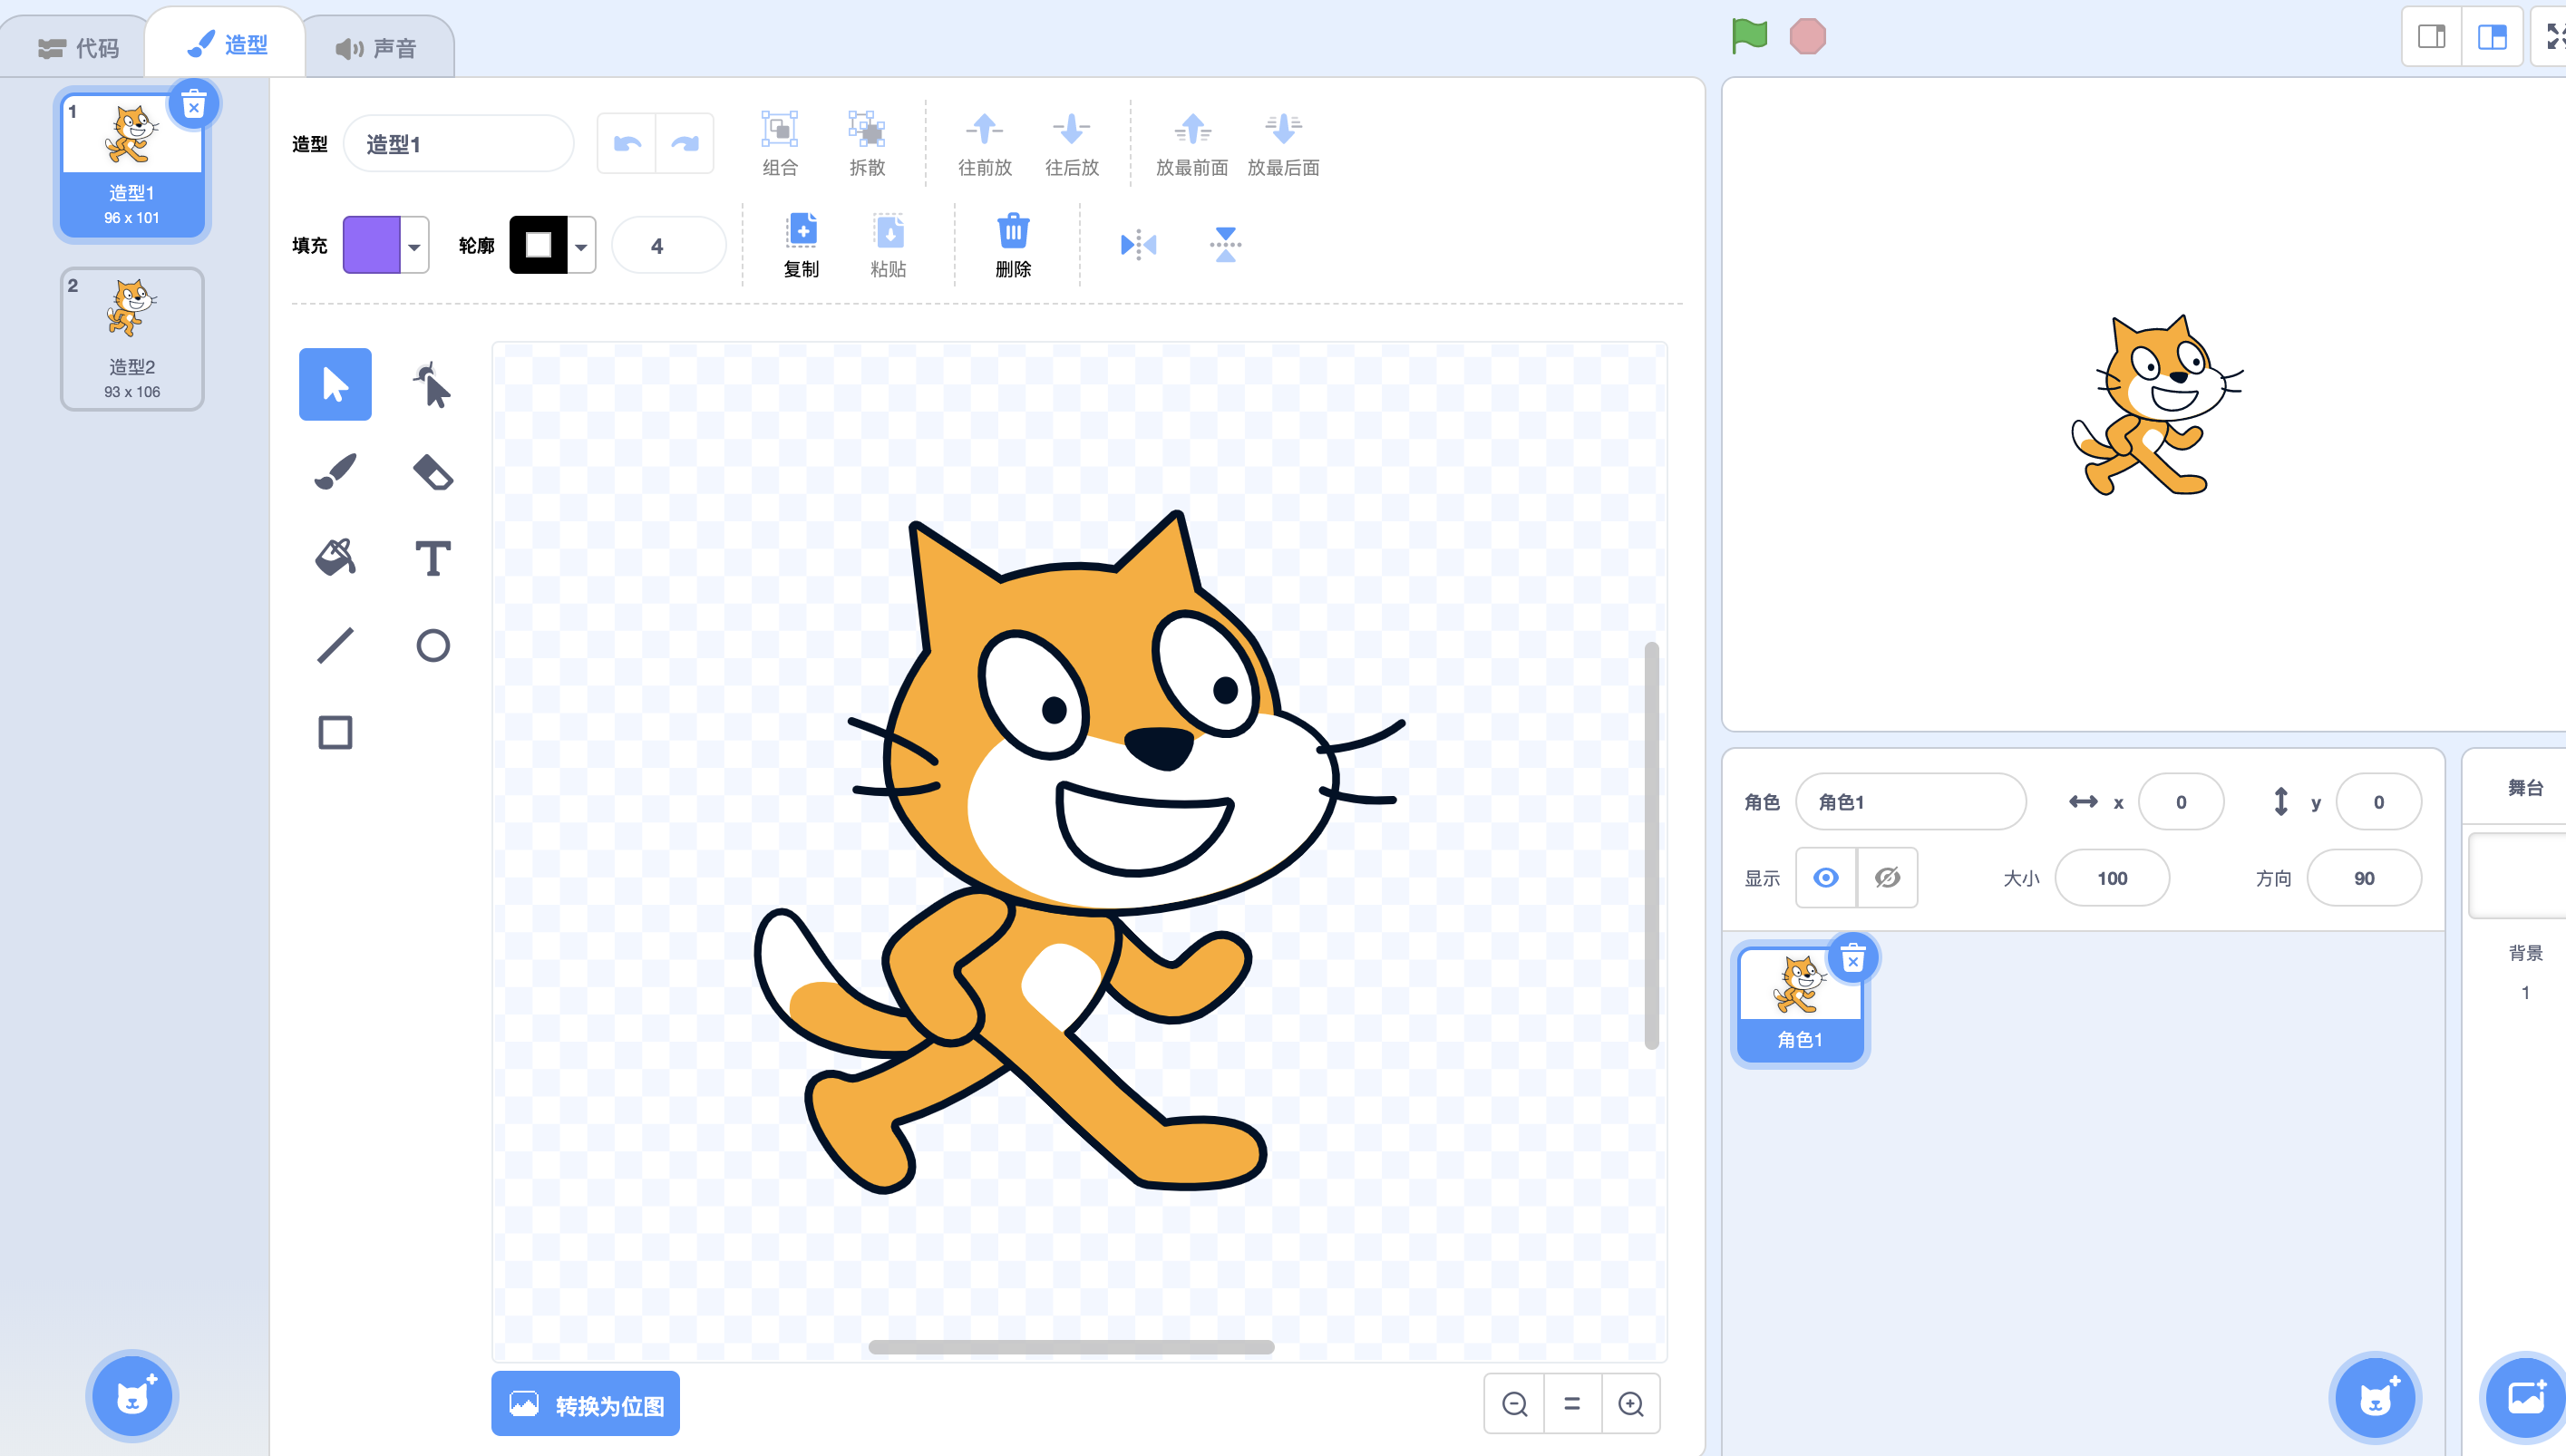This screenshot has width=2566, height=1456.
Task: Show the sprite with eye icon
Action: 1826,878
